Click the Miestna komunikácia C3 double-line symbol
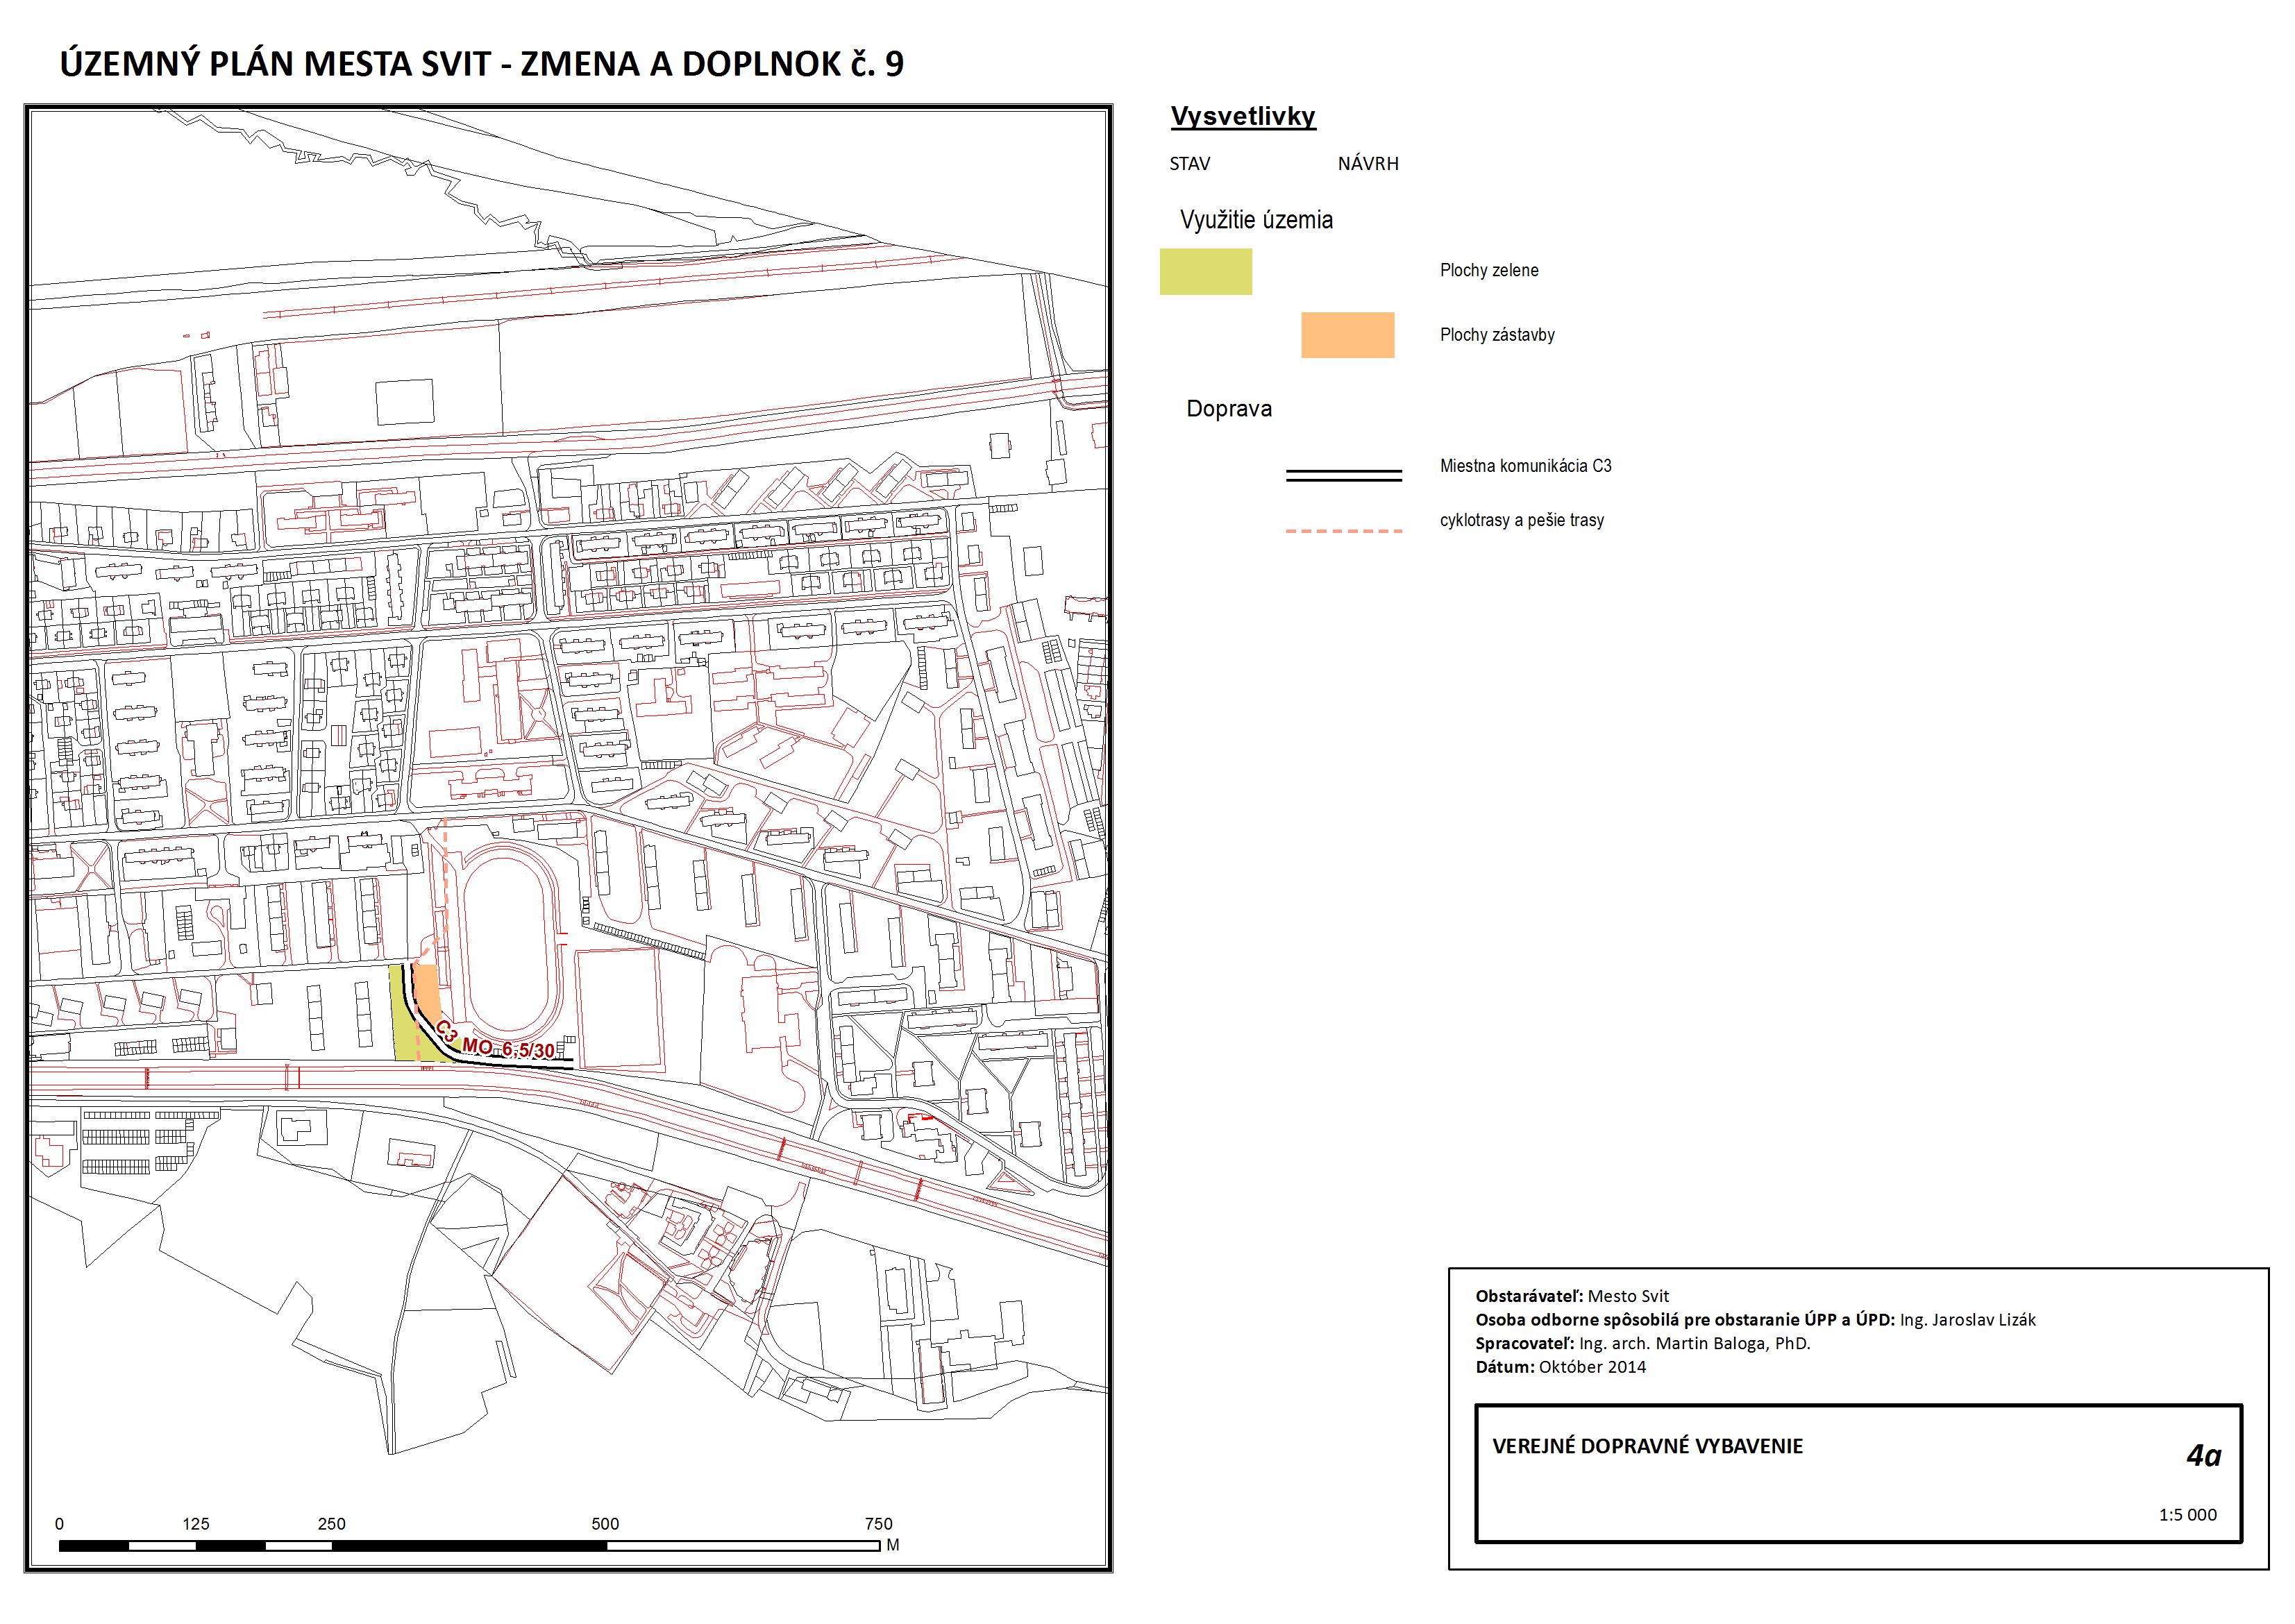 (1343, 475)
